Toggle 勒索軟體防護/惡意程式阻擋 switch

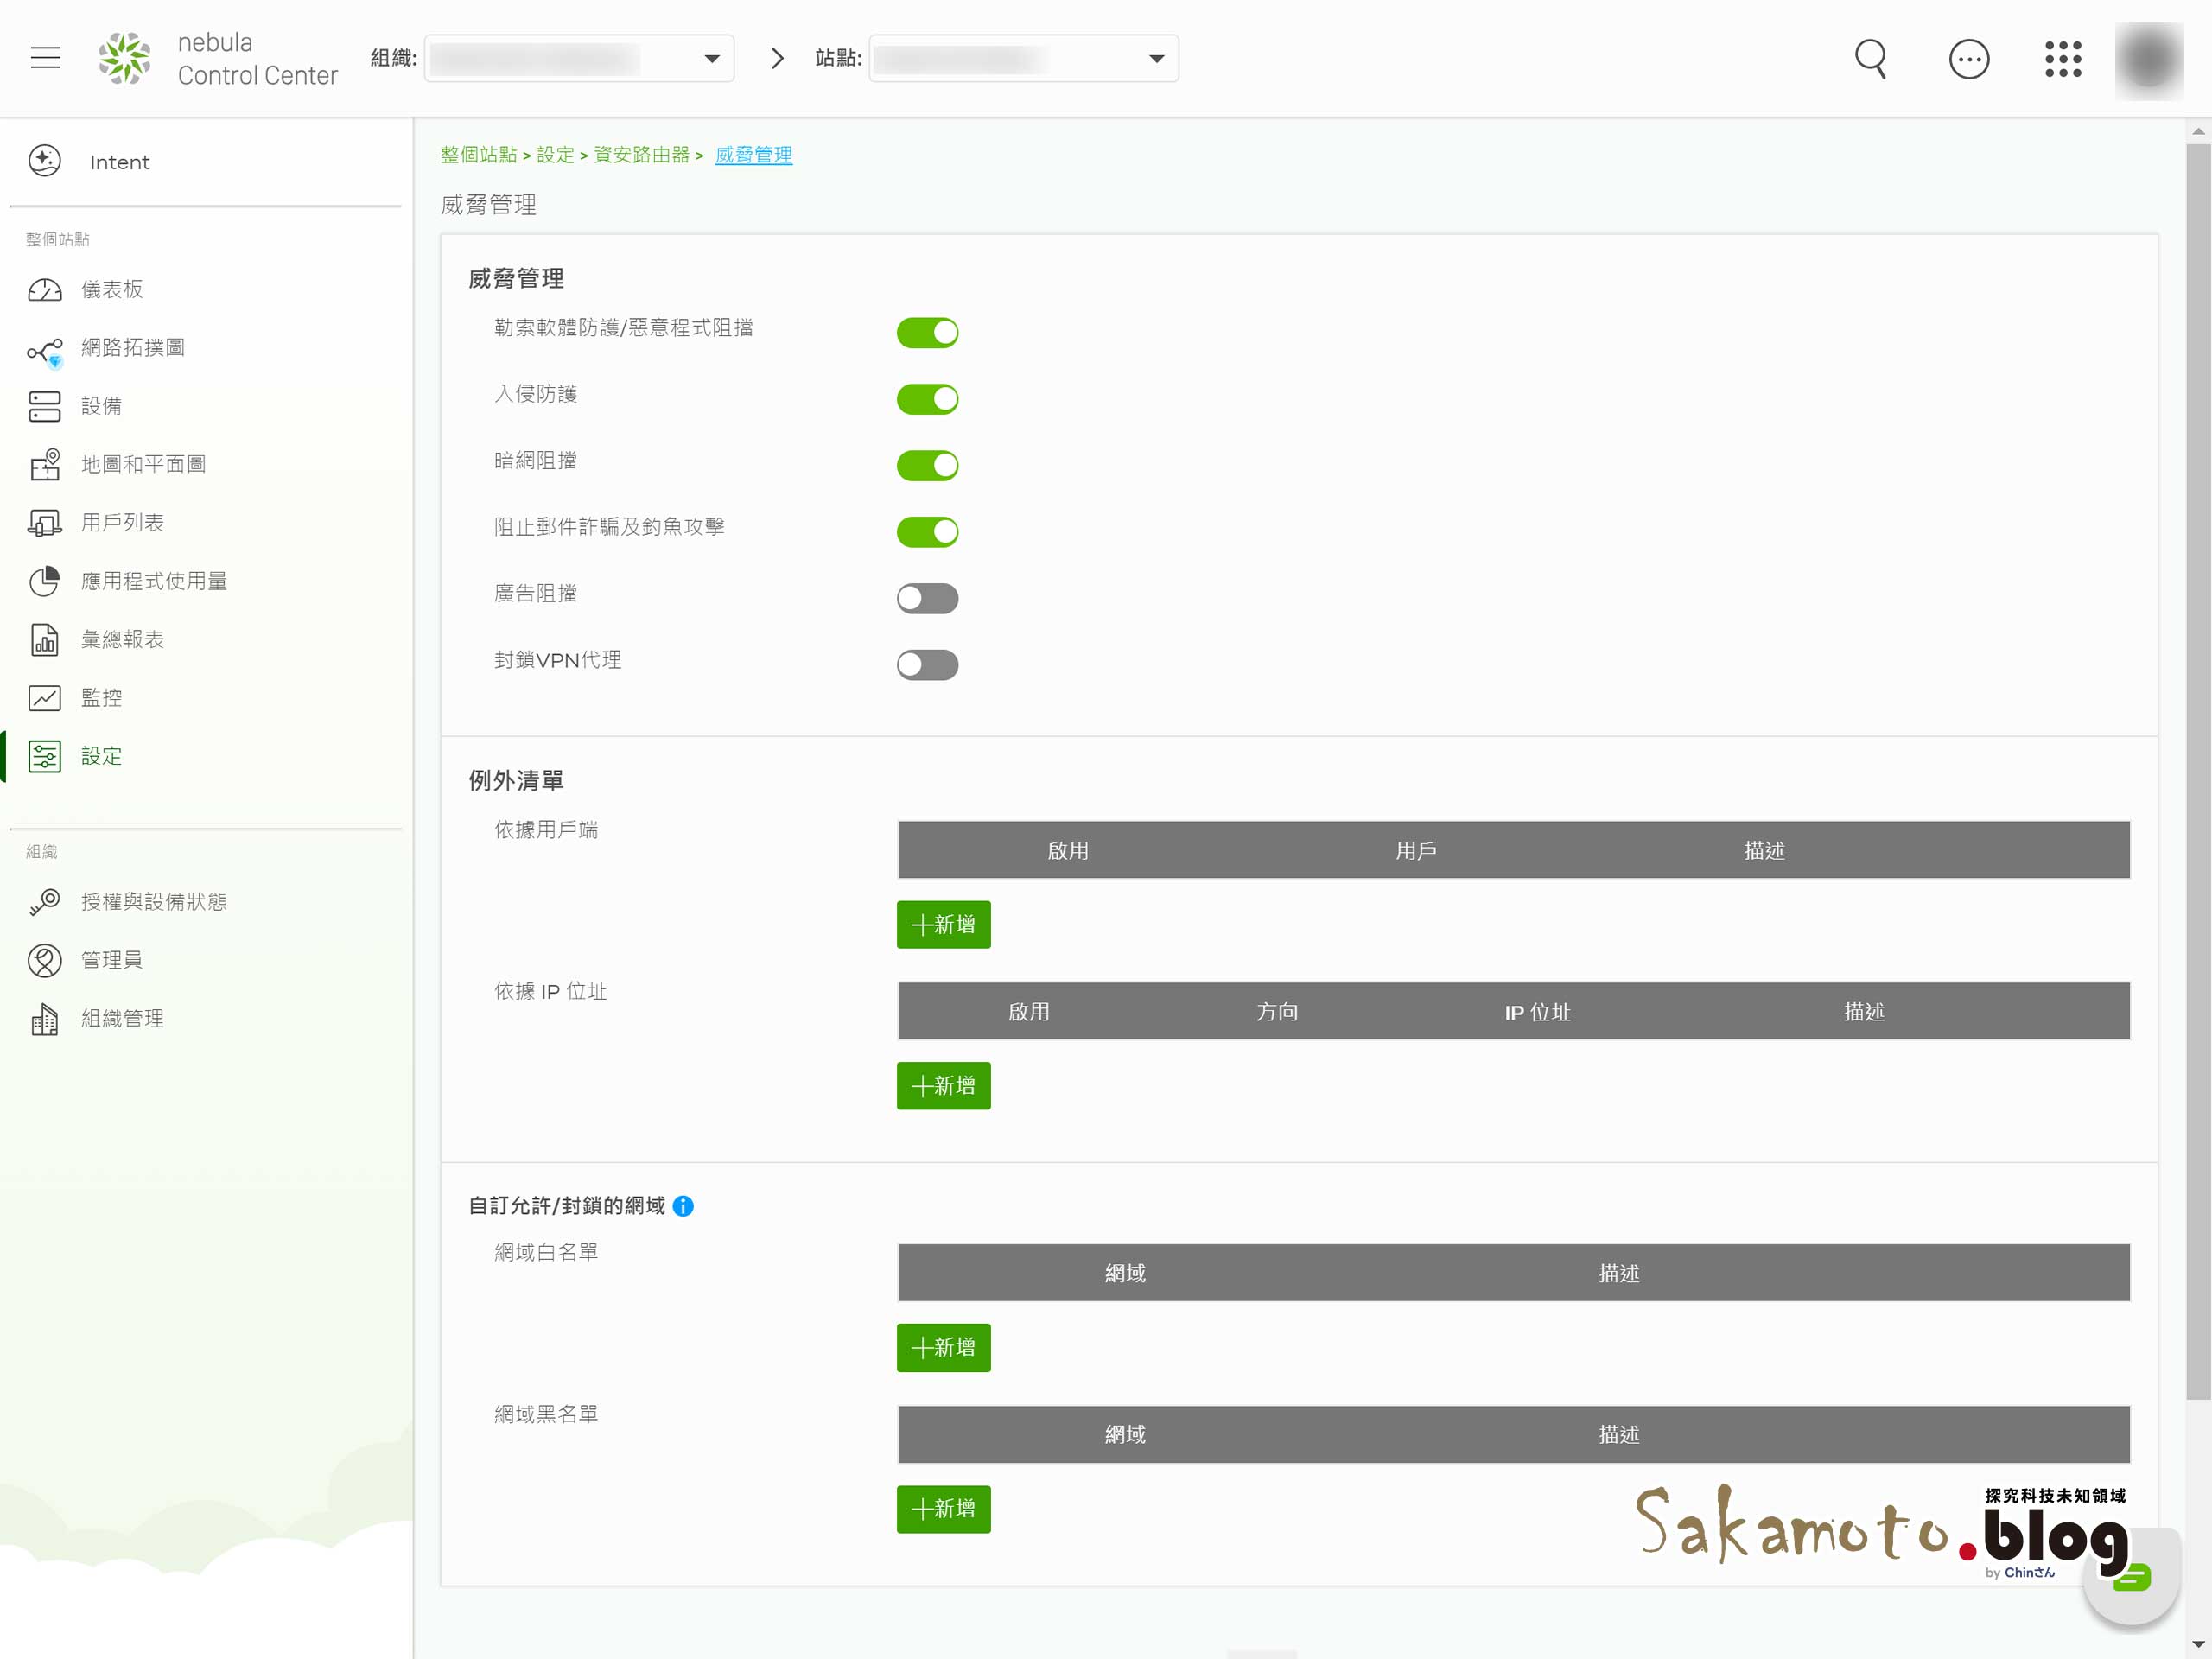coord(927,332)
